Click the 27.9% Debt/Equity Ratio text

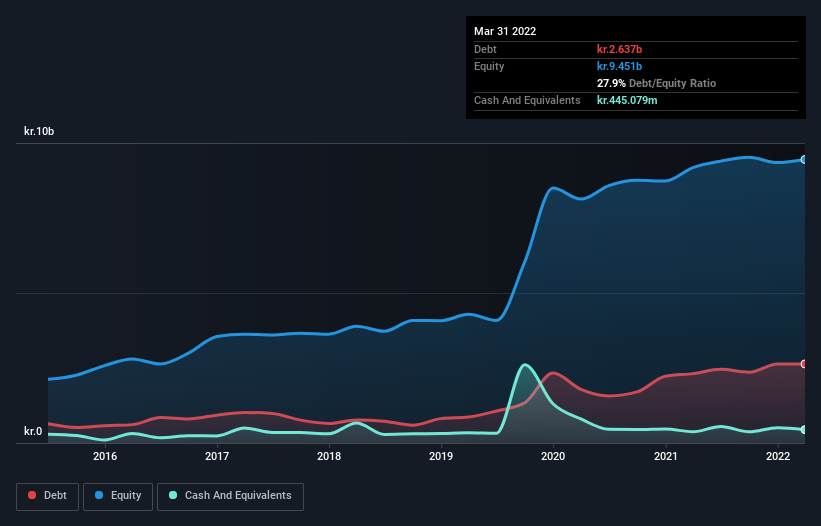click(x=657, y=83)
